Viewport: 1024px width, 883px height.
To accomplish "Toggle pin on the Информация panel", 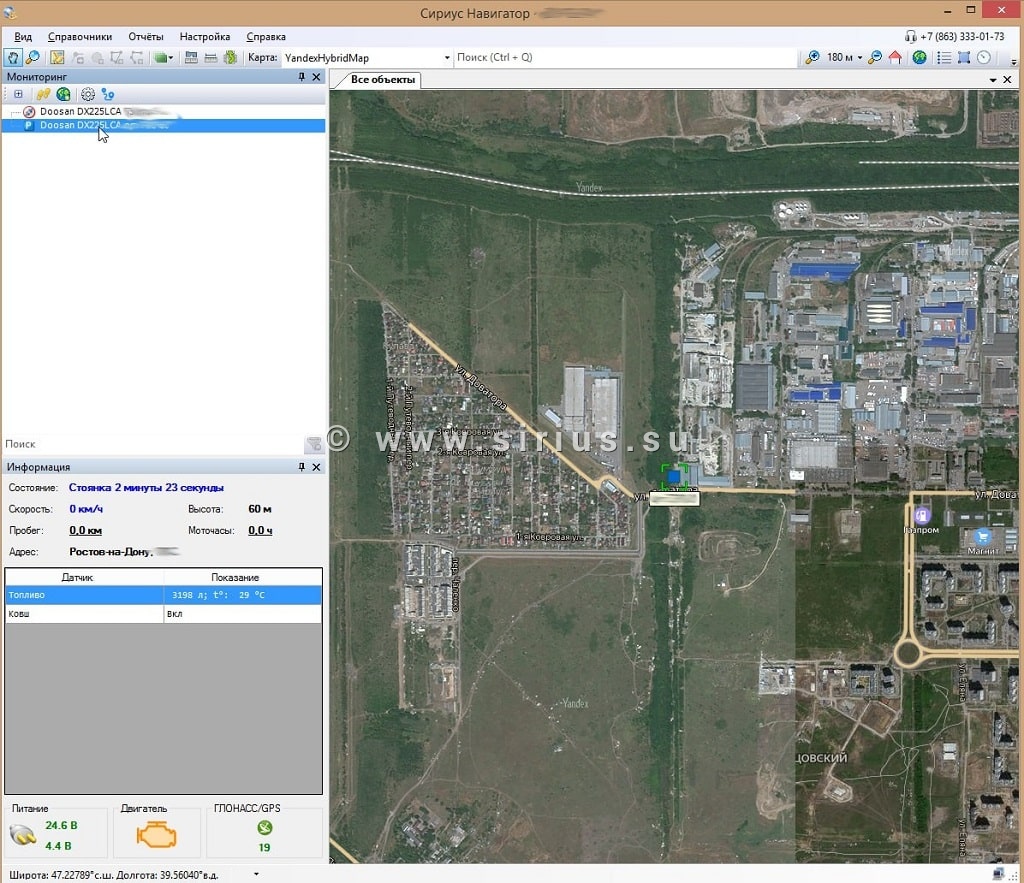I will pyautogui.click(x=302, y=467).
